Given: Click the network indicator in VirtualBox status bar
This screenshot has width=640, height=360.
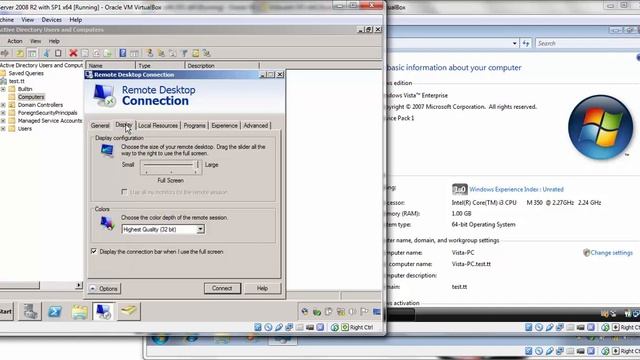Looking at the screenshot, I should [289, 327].
